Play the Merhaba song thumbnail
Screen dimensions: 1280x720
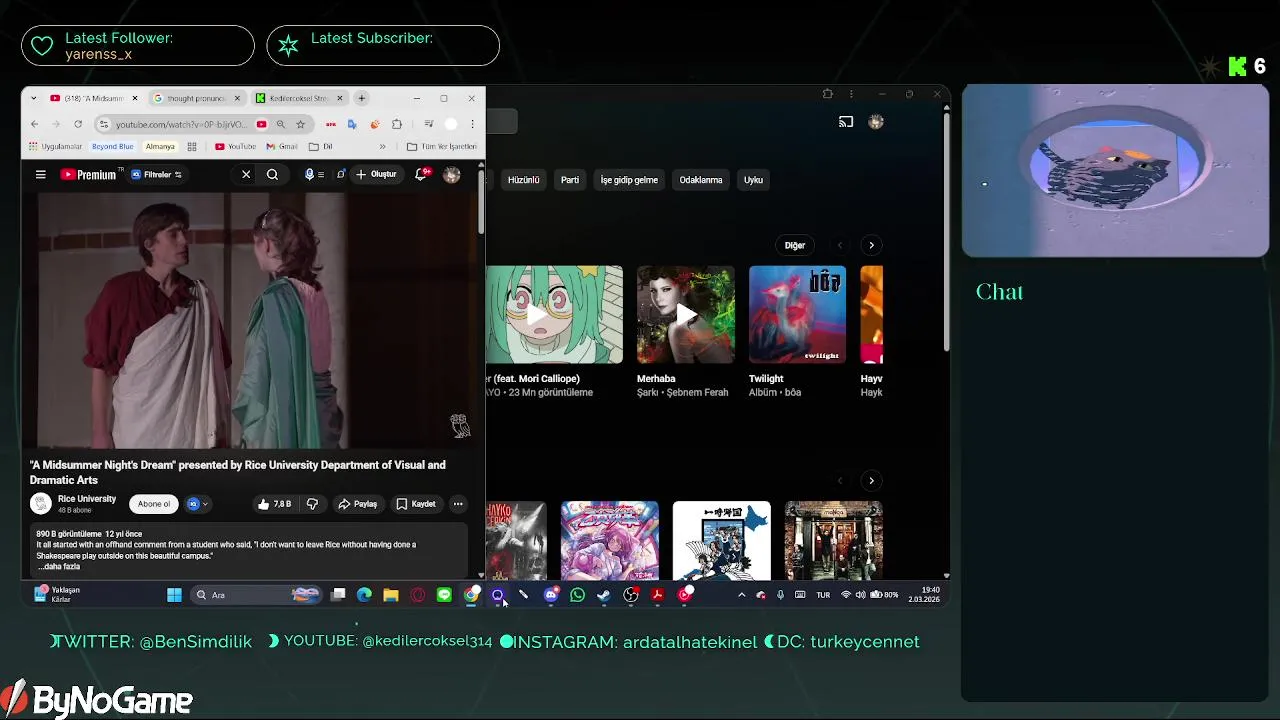coord(685,315)
